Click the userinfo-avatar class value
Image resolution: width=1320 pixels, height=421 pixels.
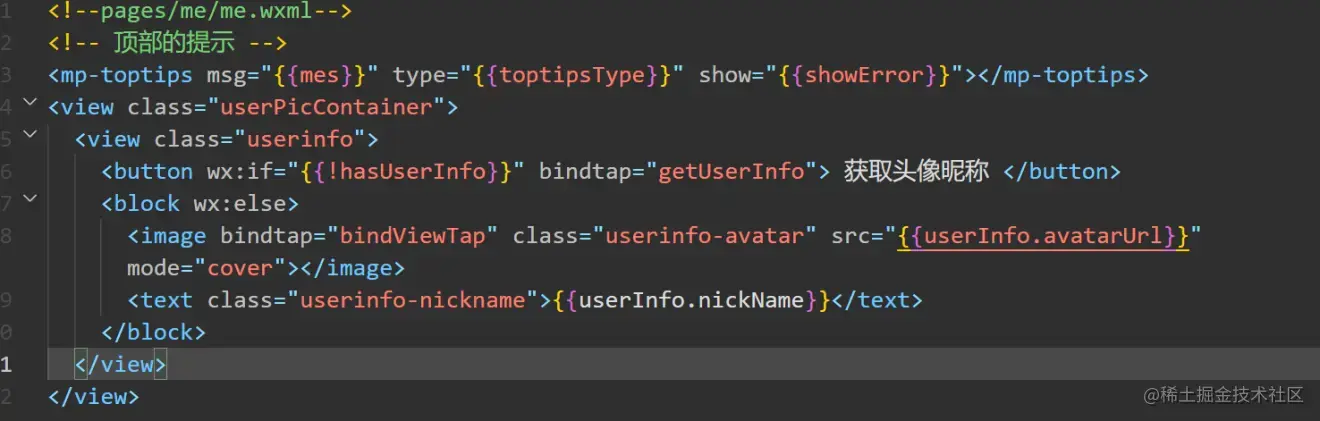click(x=704, y=236)
